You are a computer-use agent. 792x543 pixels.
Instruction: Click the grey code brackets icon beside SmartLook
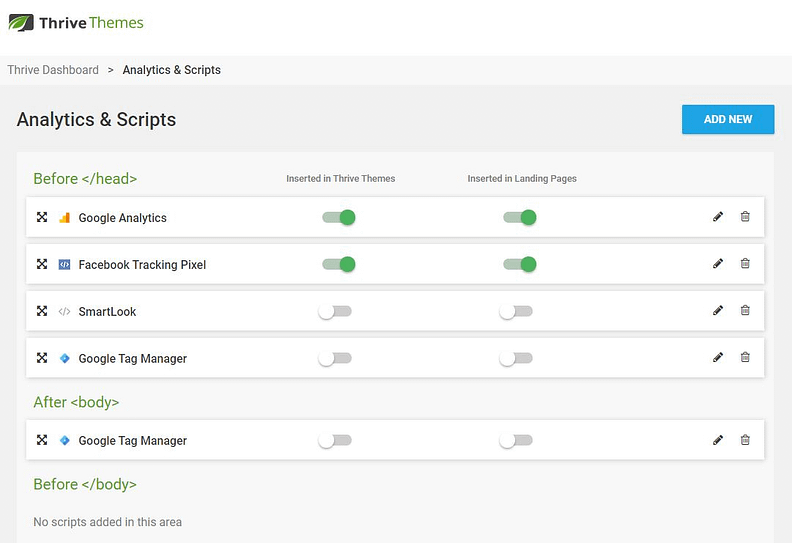pyautogui.click(x=65, y=312)
